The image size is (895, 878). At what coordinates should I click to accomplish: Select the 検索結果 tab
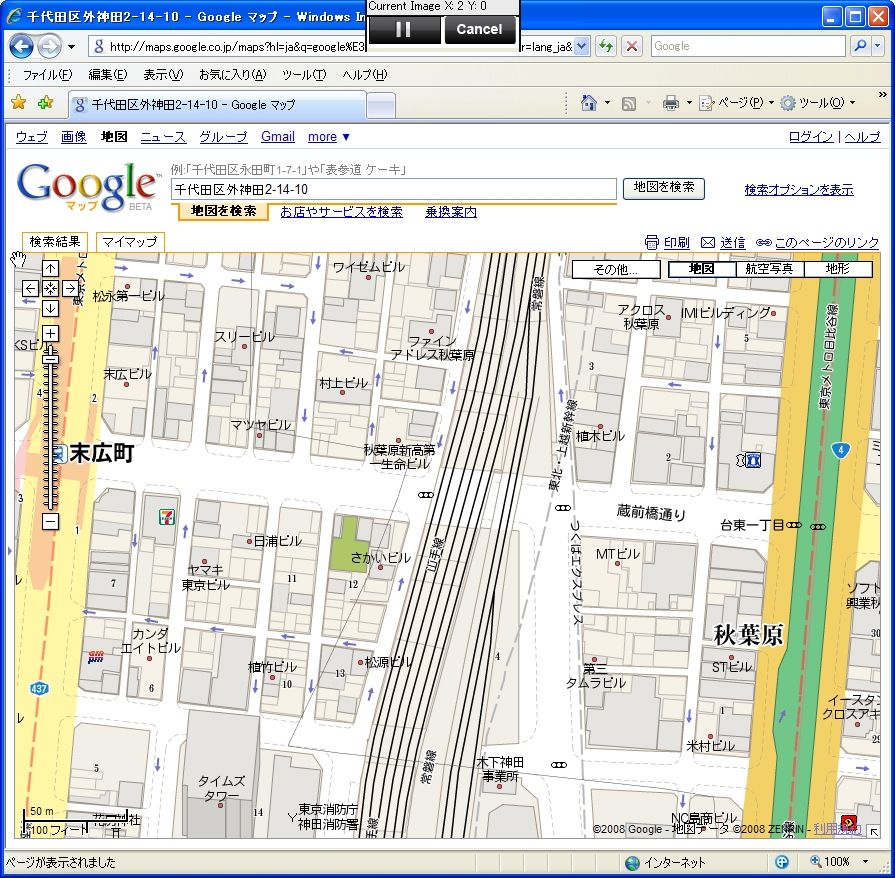point(55,242)
